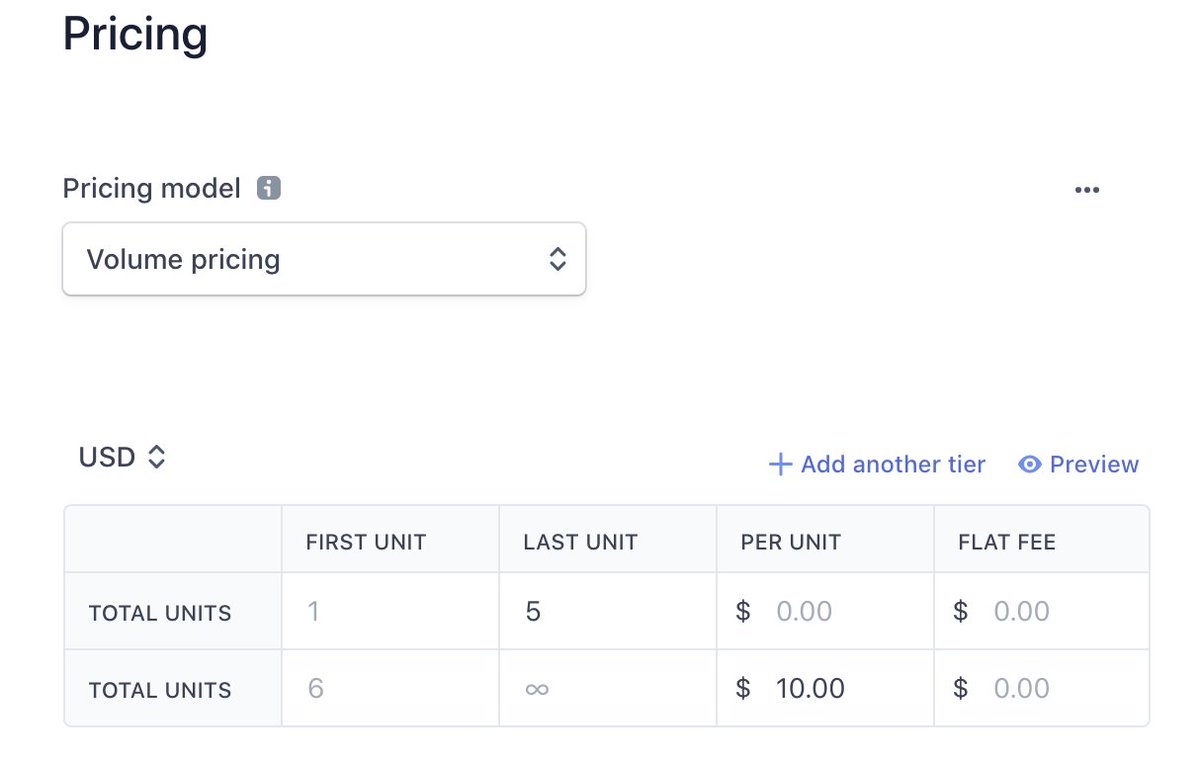Click the Per Unit field in first tier
Viewport: 1200px width, 763px height.
point(825,611)
